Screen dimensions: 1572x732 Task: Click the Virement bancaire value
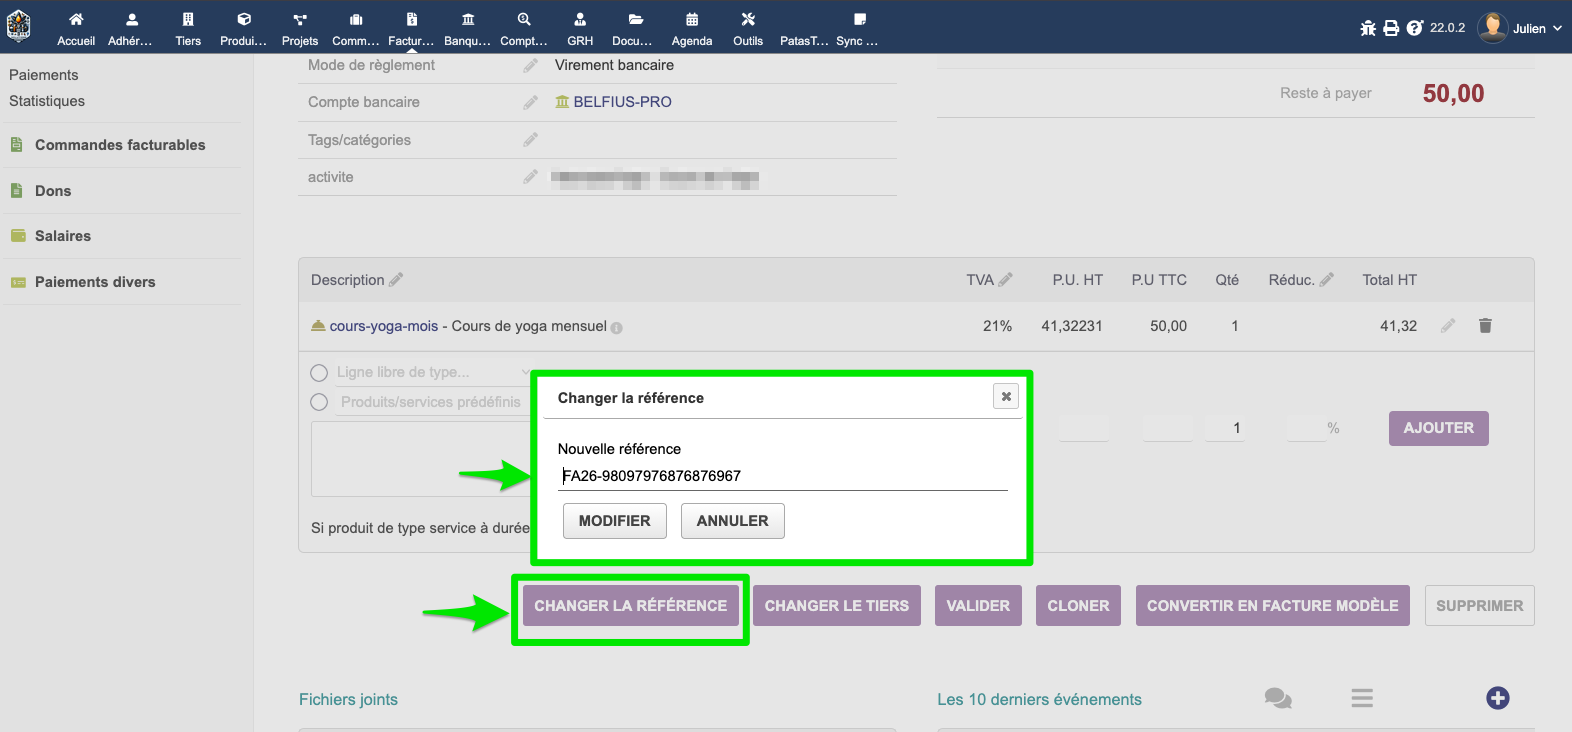point(614,65)
